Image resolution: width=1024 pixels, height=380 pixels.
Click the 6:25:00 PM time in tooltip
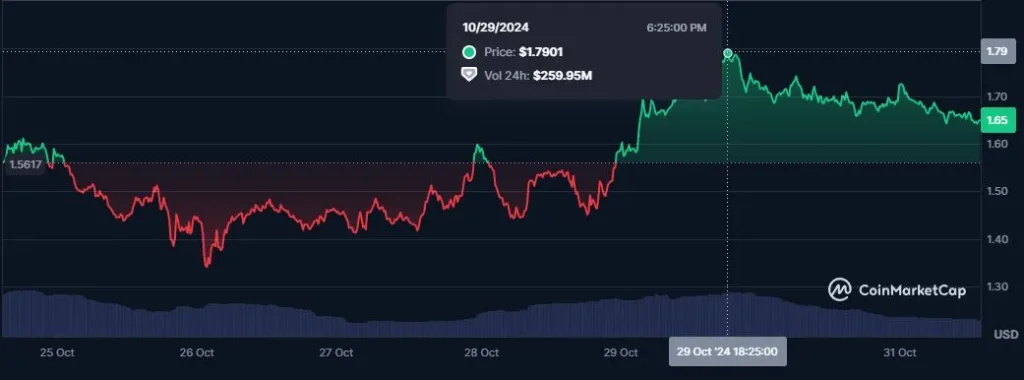coord(677,28)
